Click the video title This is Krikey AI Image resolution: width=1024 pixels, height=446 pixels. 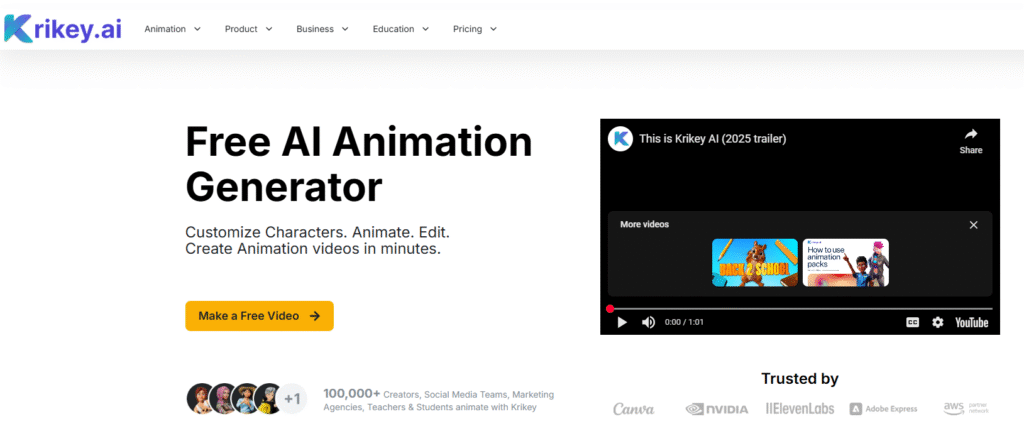tap(712, 138)
